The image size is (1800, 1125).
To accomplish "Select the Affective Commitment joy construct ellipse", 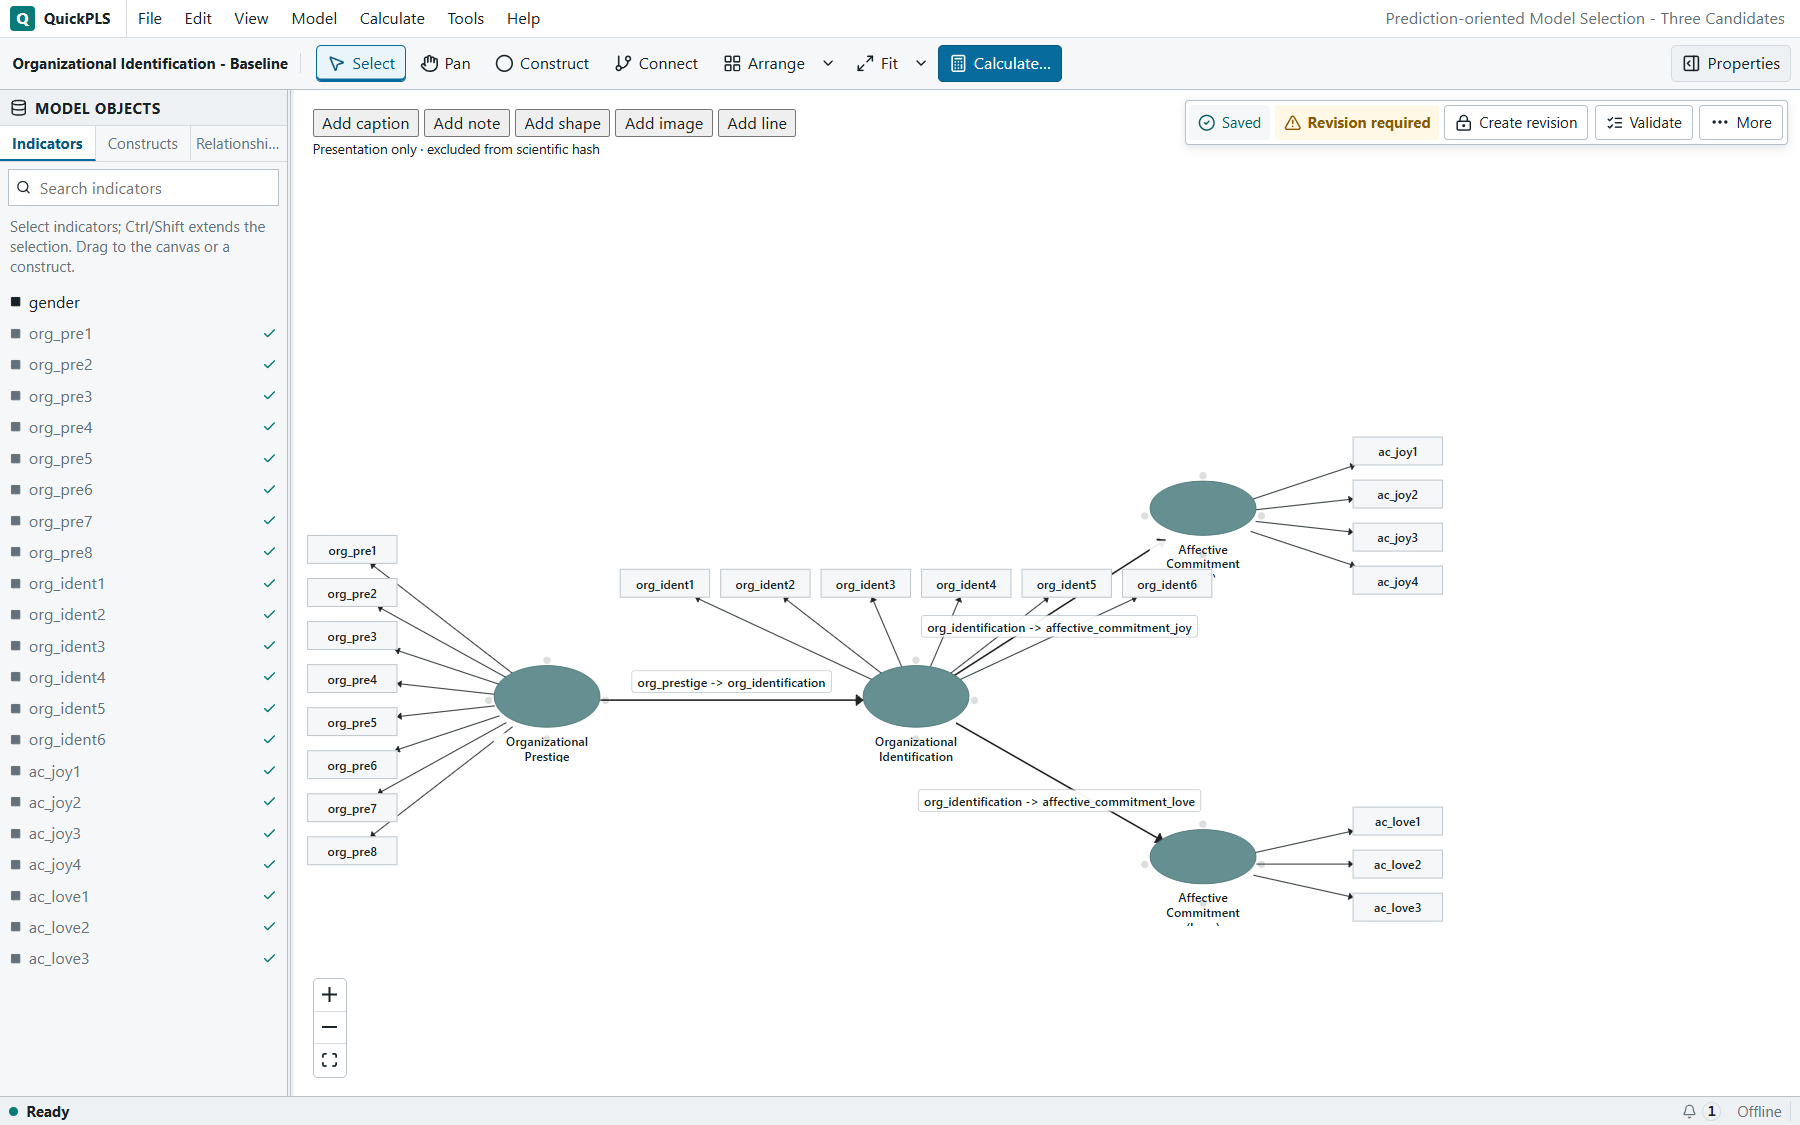I will [1203, 508].
